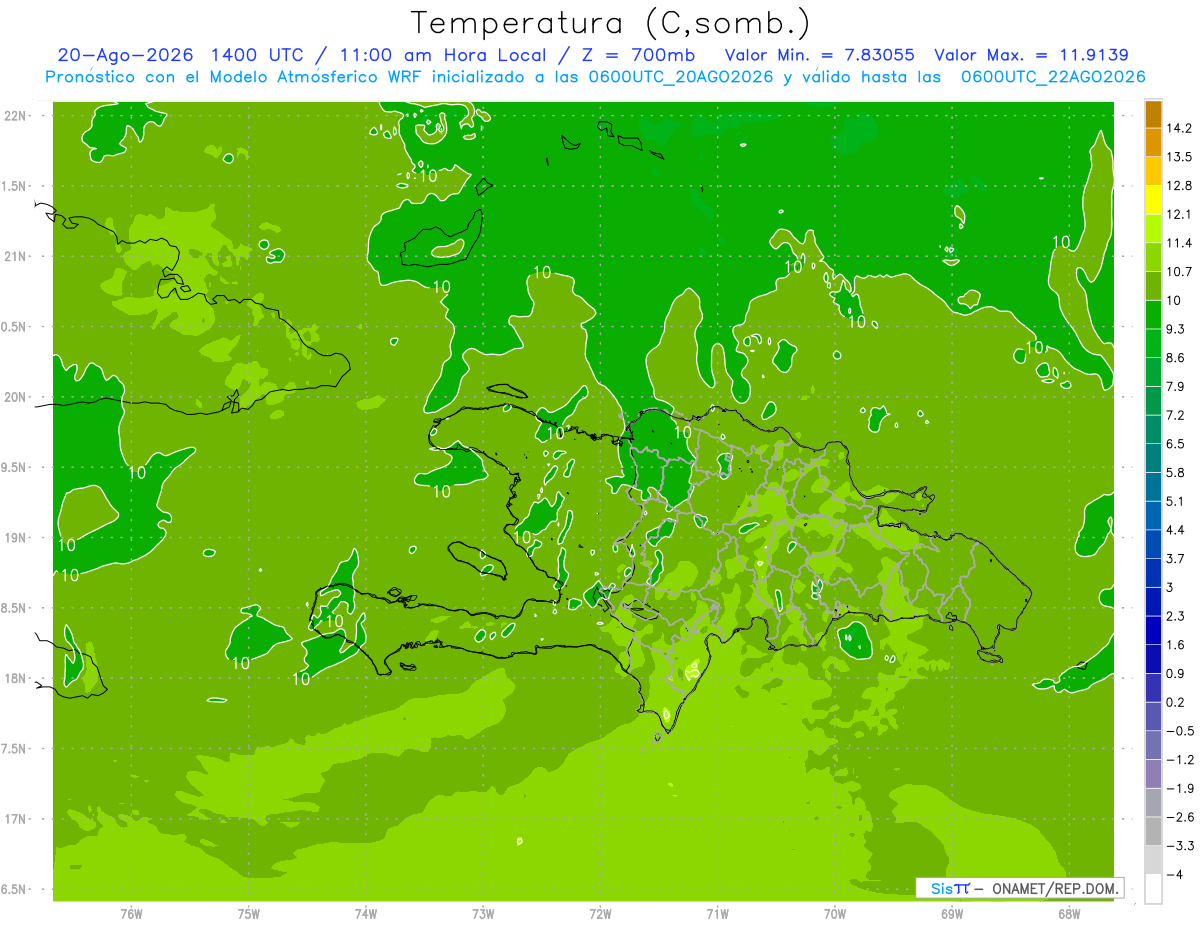The width and height of the screenshot is (1200, 927).
Task: Click the 4.4 color legend value
Action: [x=1176, y=530]
